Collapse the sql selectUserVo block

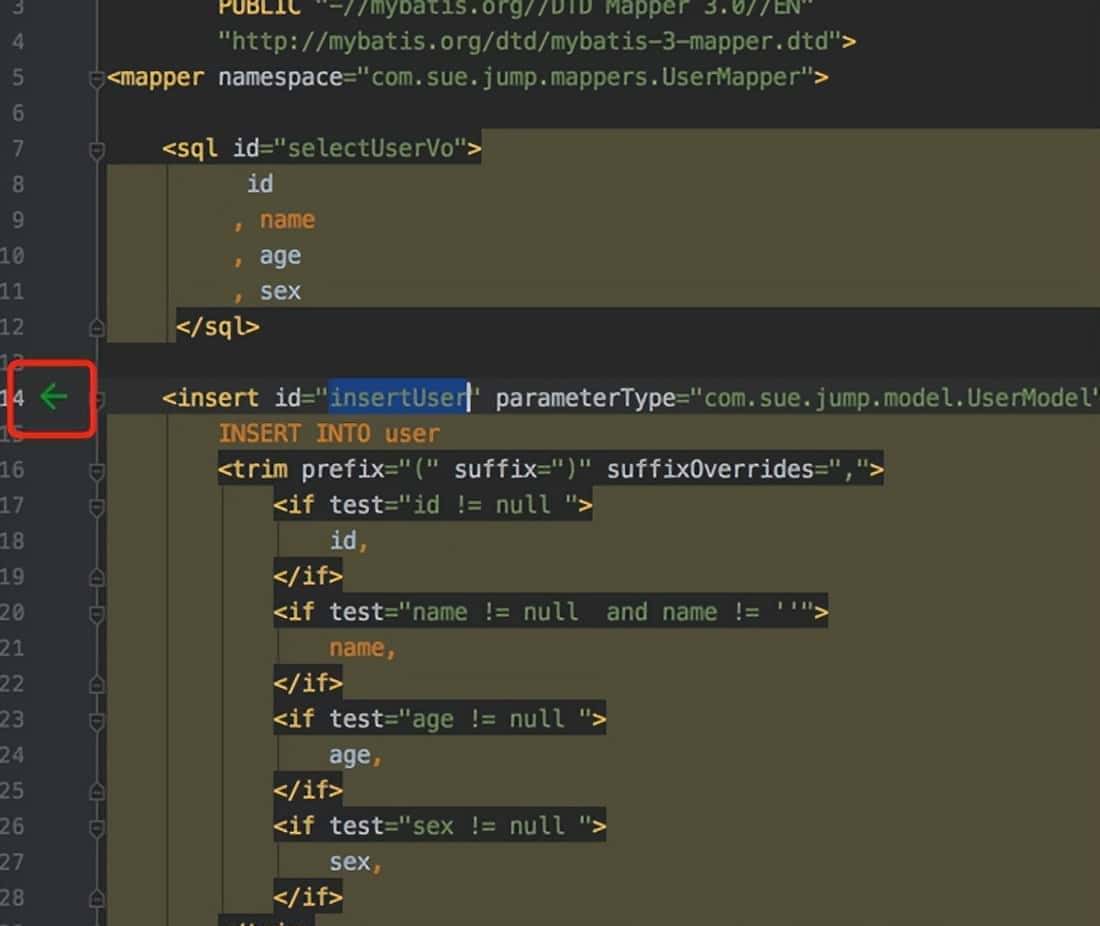pyautogui.click(x=96, y=150)
